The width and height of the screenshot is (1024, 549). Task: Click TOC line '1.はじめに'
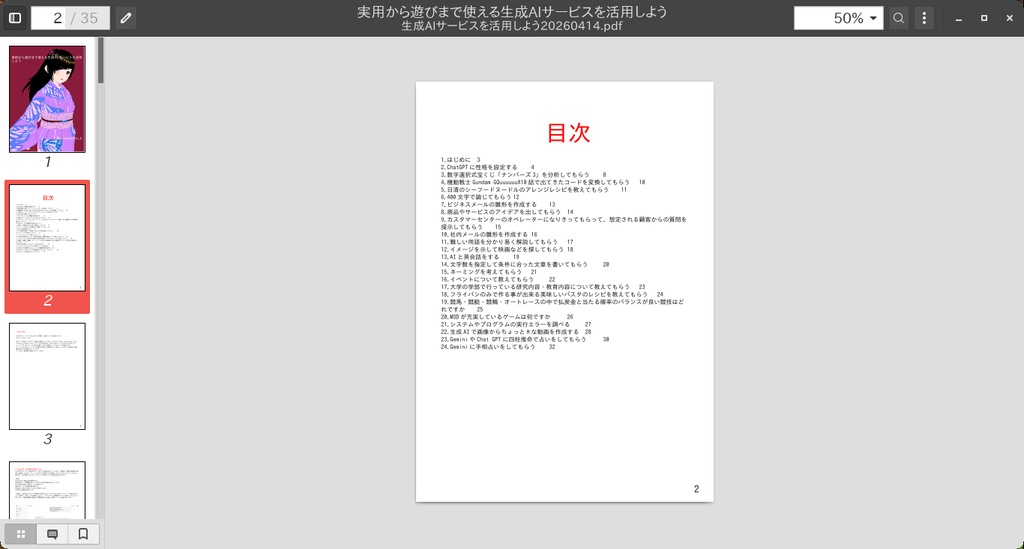click(460, 160)
